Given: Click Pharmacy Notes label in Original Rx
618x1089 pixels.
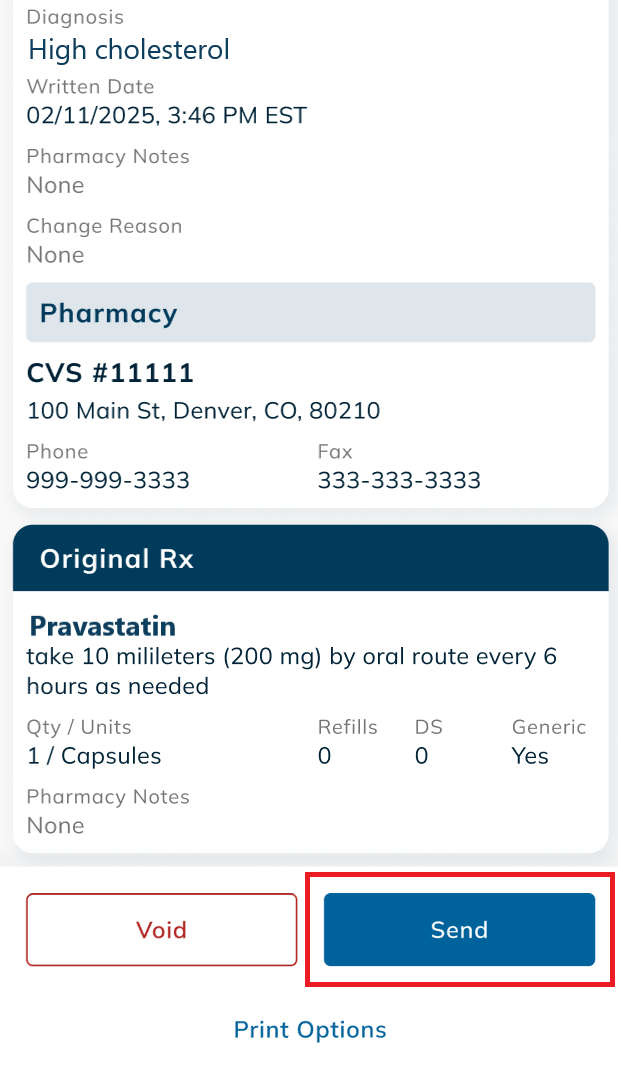Looking at the screenshot, I should [108, 797].
